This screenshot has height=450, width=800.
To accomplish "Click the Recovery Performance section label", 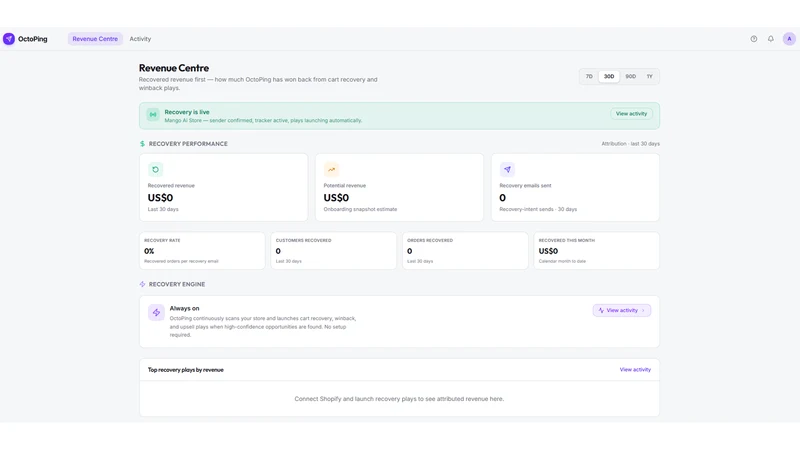I will [188, 144].
